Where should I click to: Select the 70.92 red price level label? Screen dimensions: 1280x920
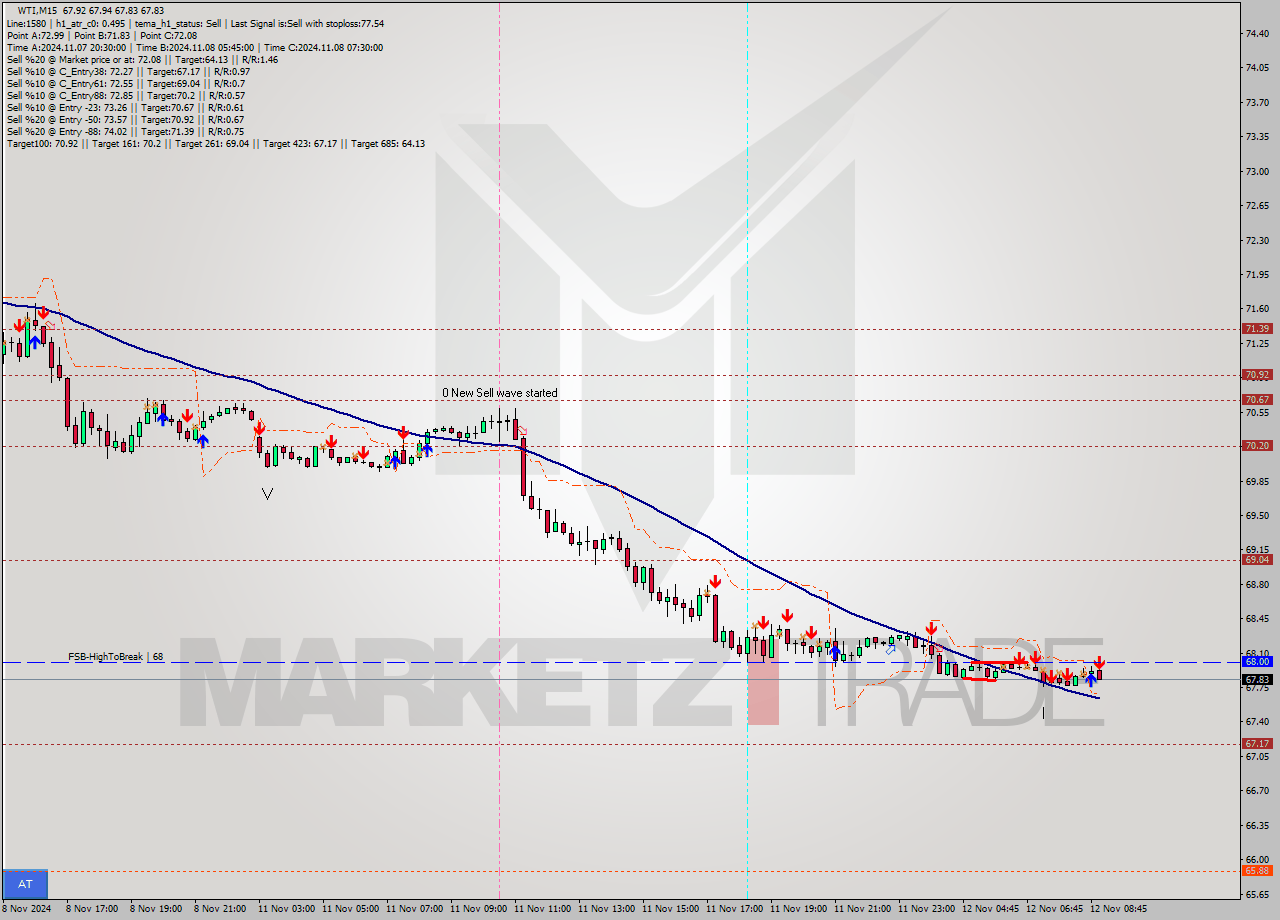[1257, 375]
